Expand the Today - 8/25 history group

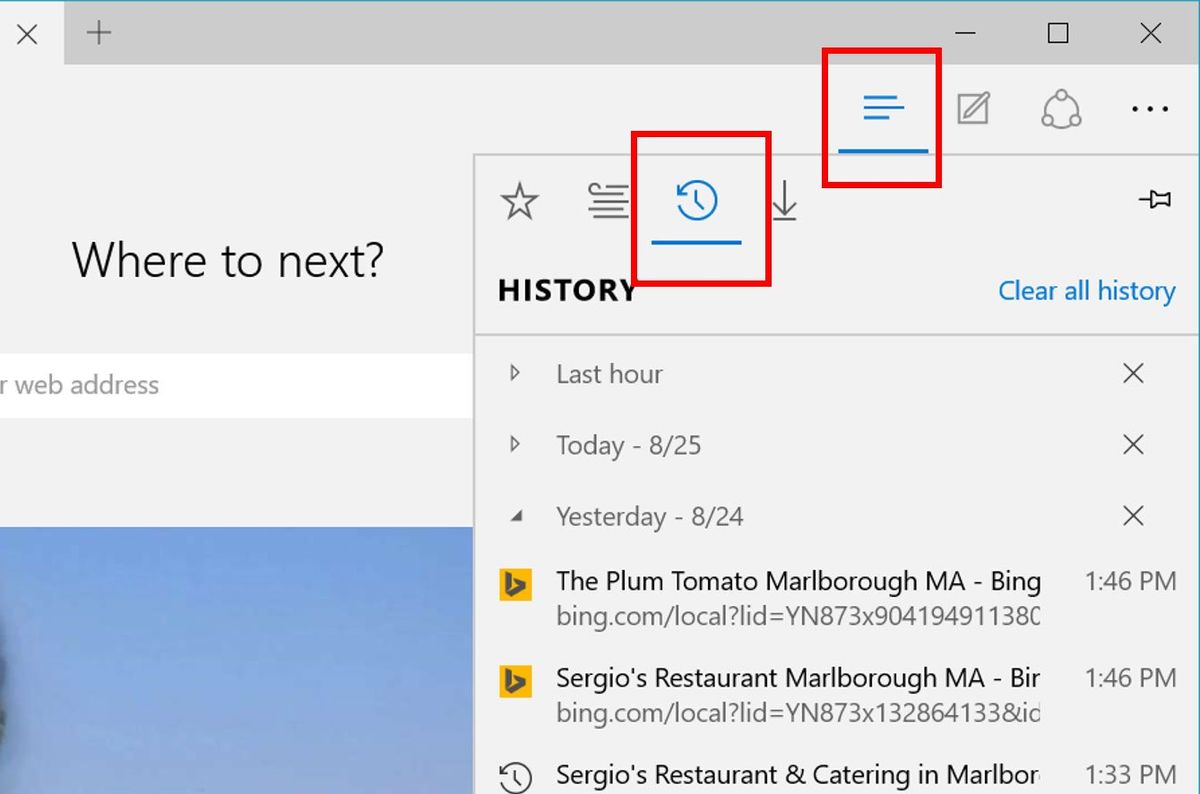click(513, 445)
